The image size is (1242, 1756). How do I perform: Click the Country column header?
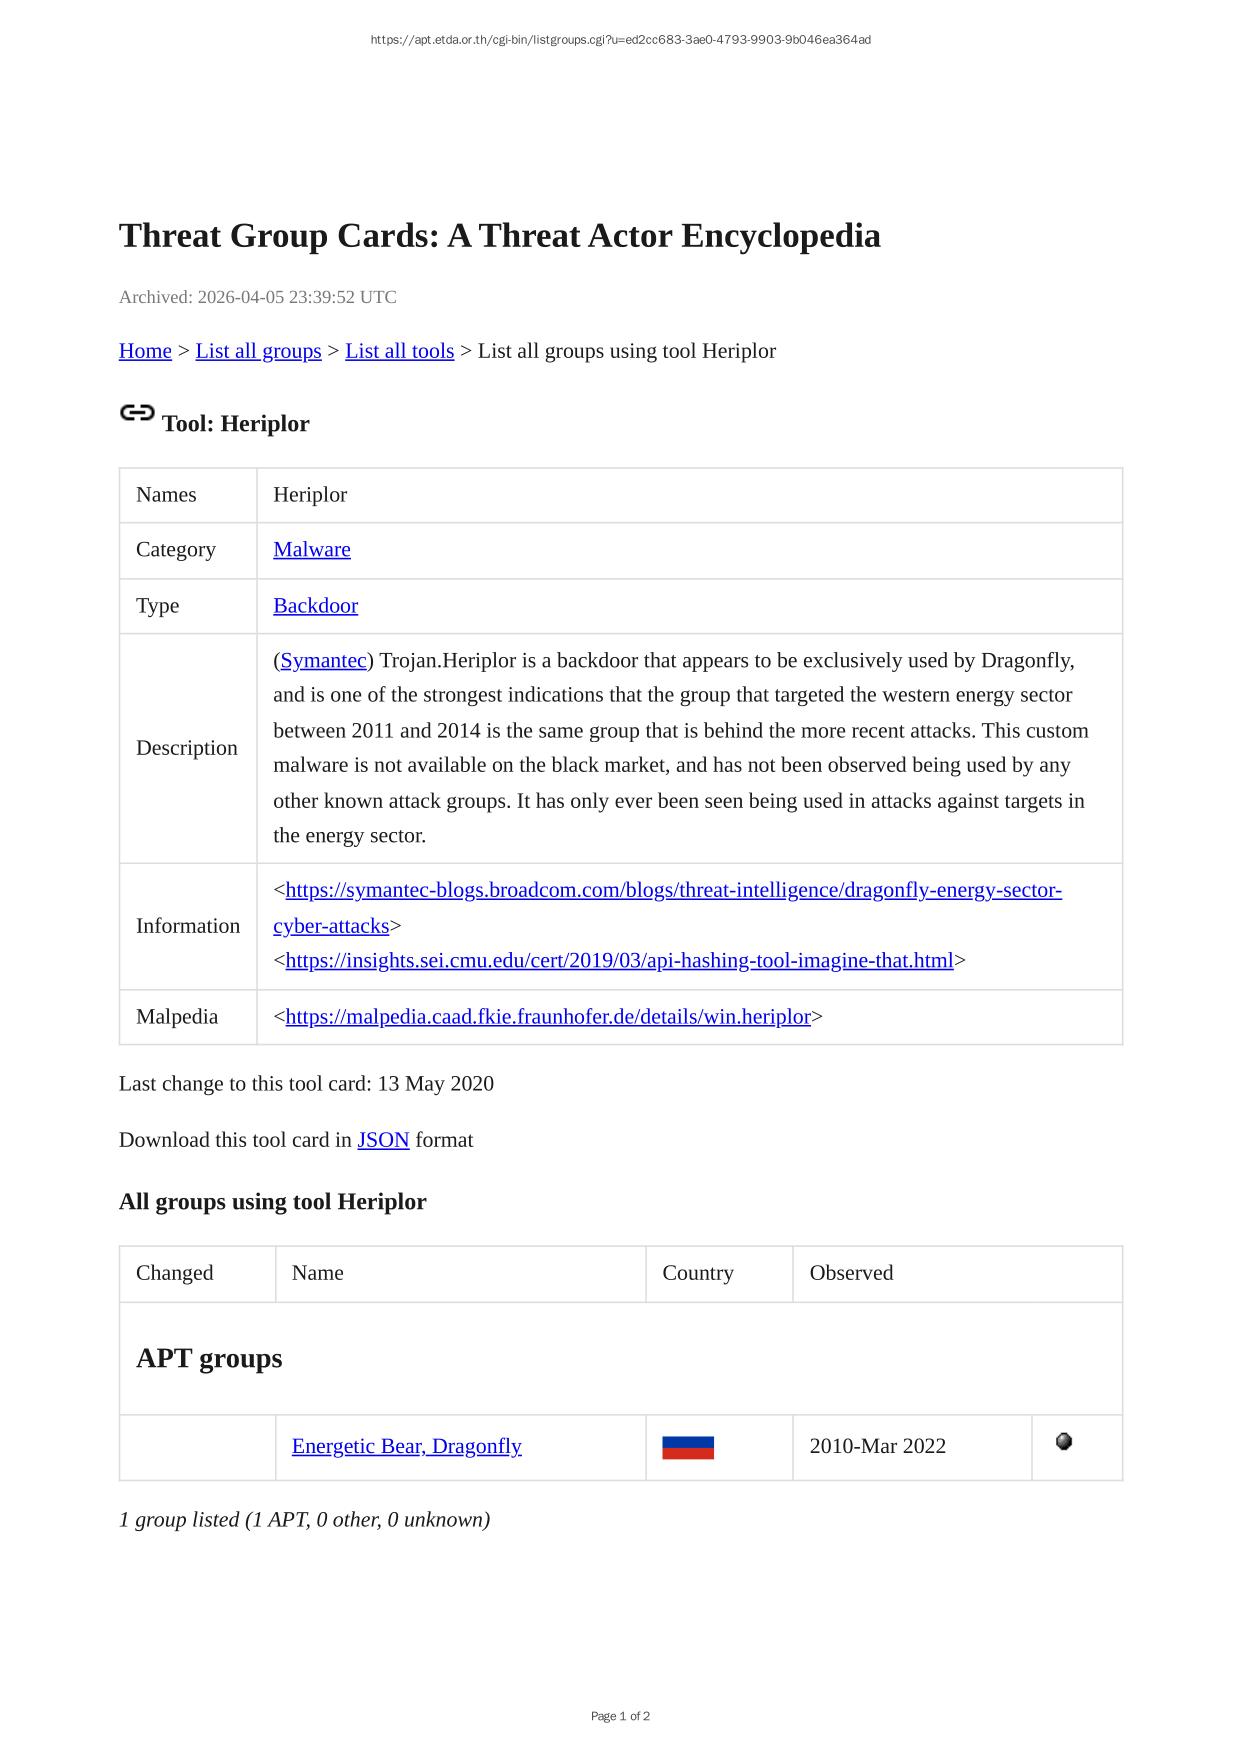point(697,1273)
